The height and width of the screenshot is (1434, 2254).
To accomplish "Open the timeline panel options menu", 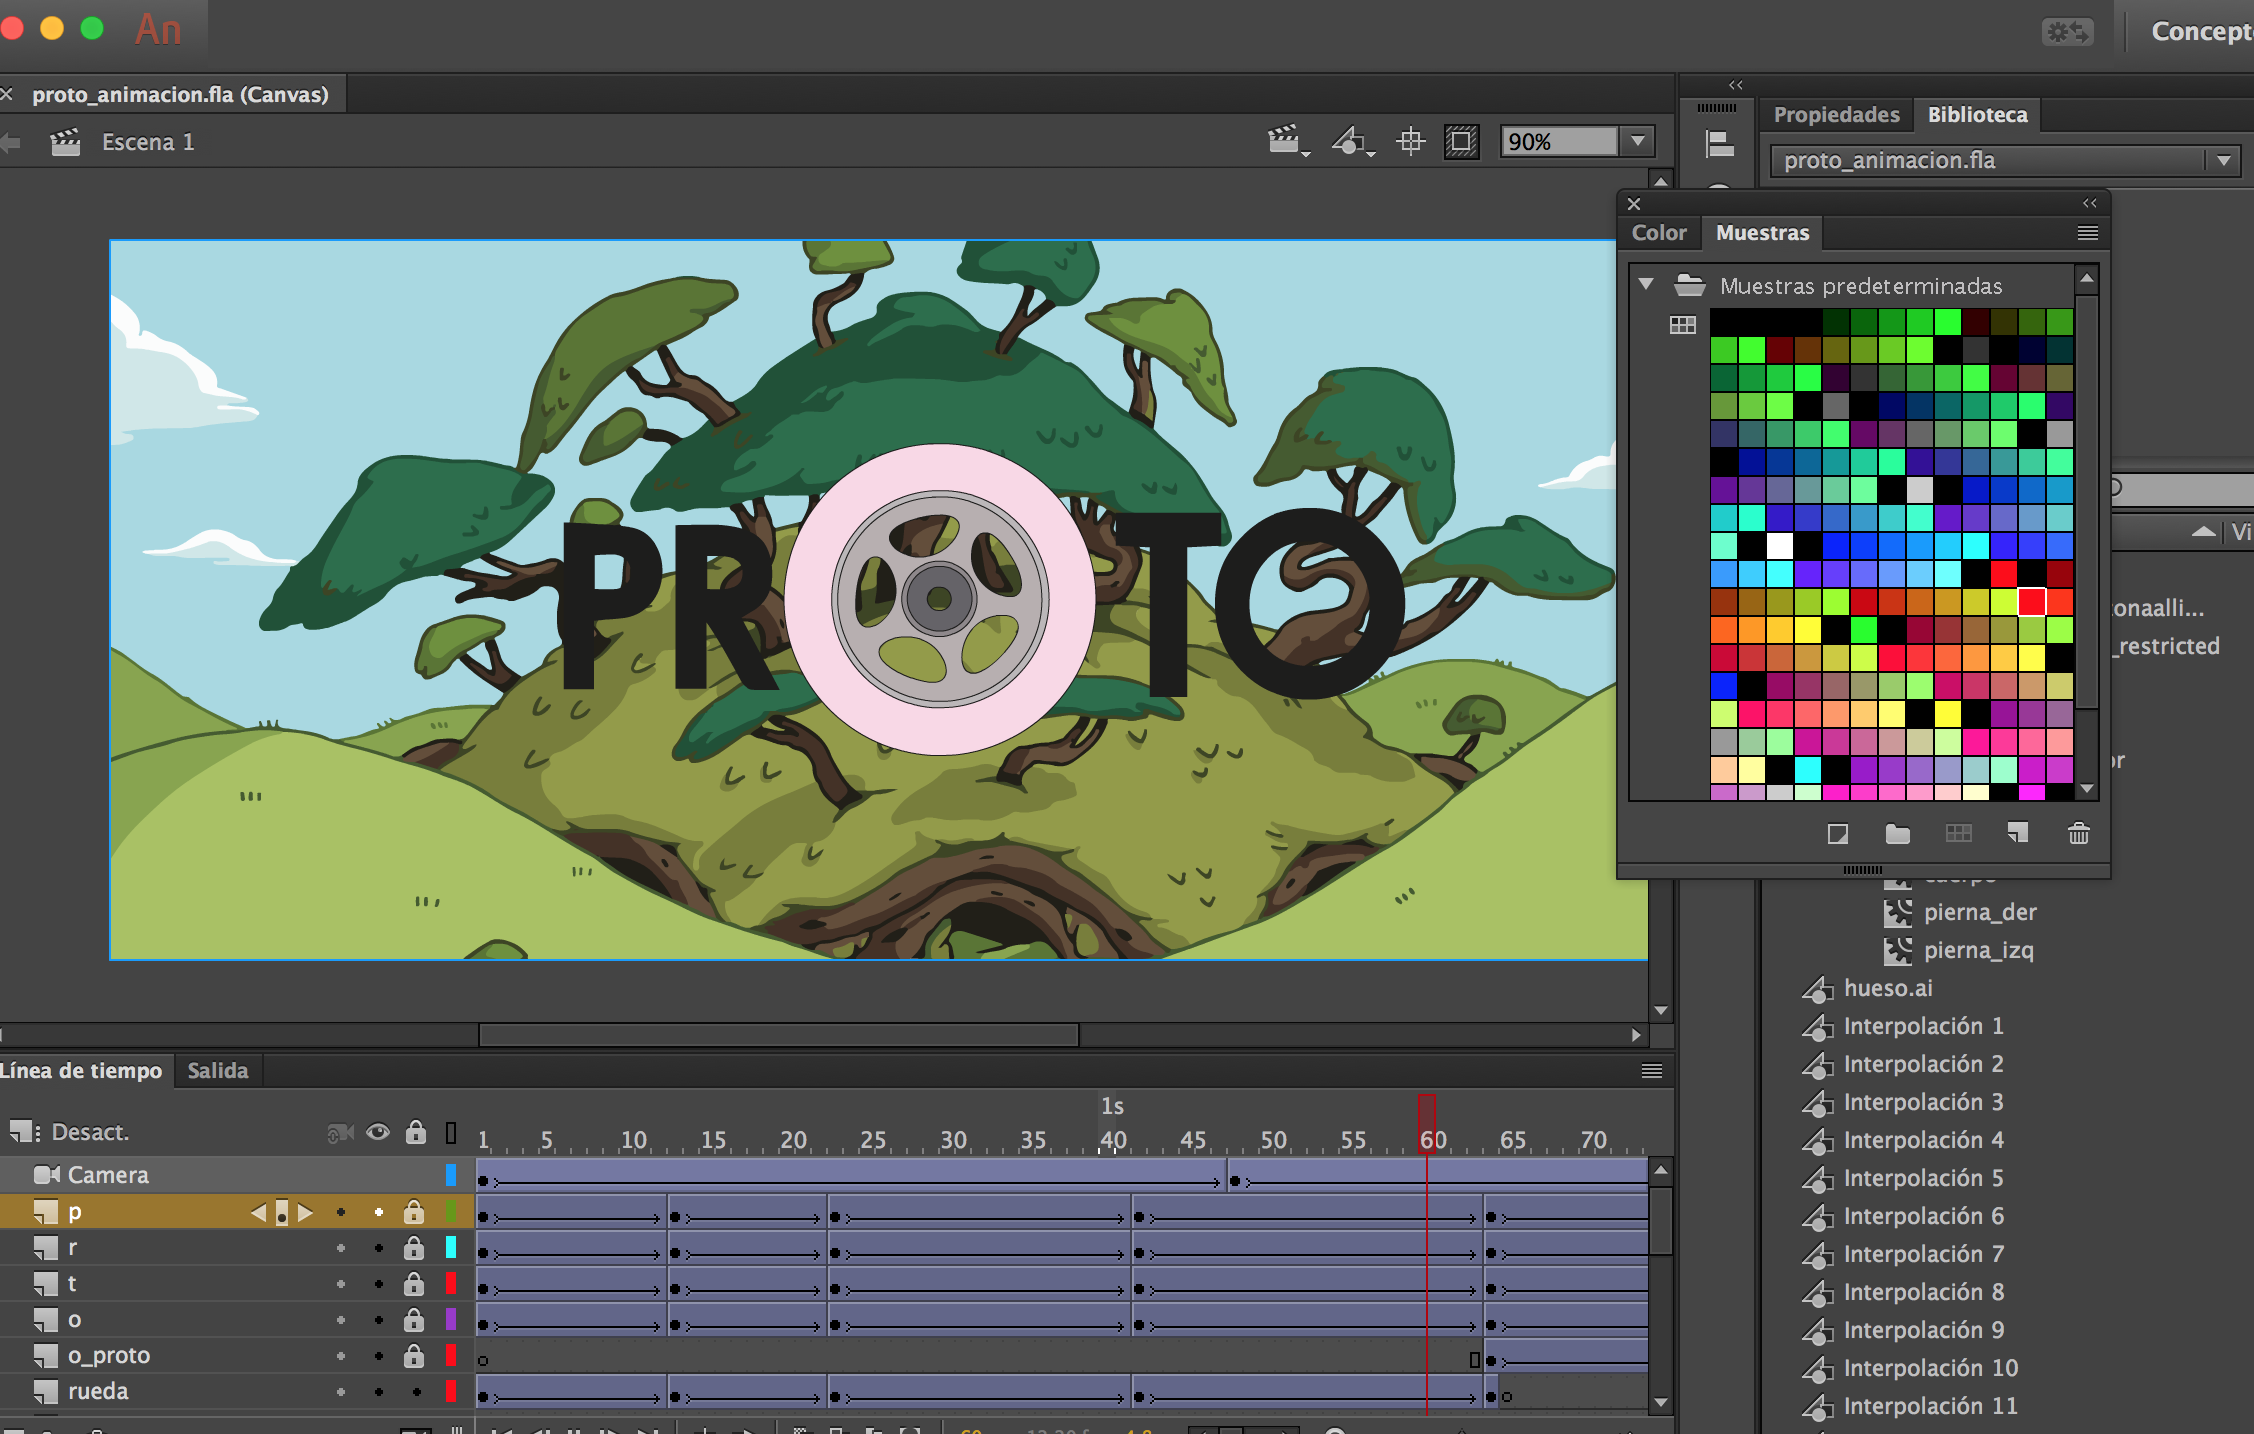I will 1652,1071.
